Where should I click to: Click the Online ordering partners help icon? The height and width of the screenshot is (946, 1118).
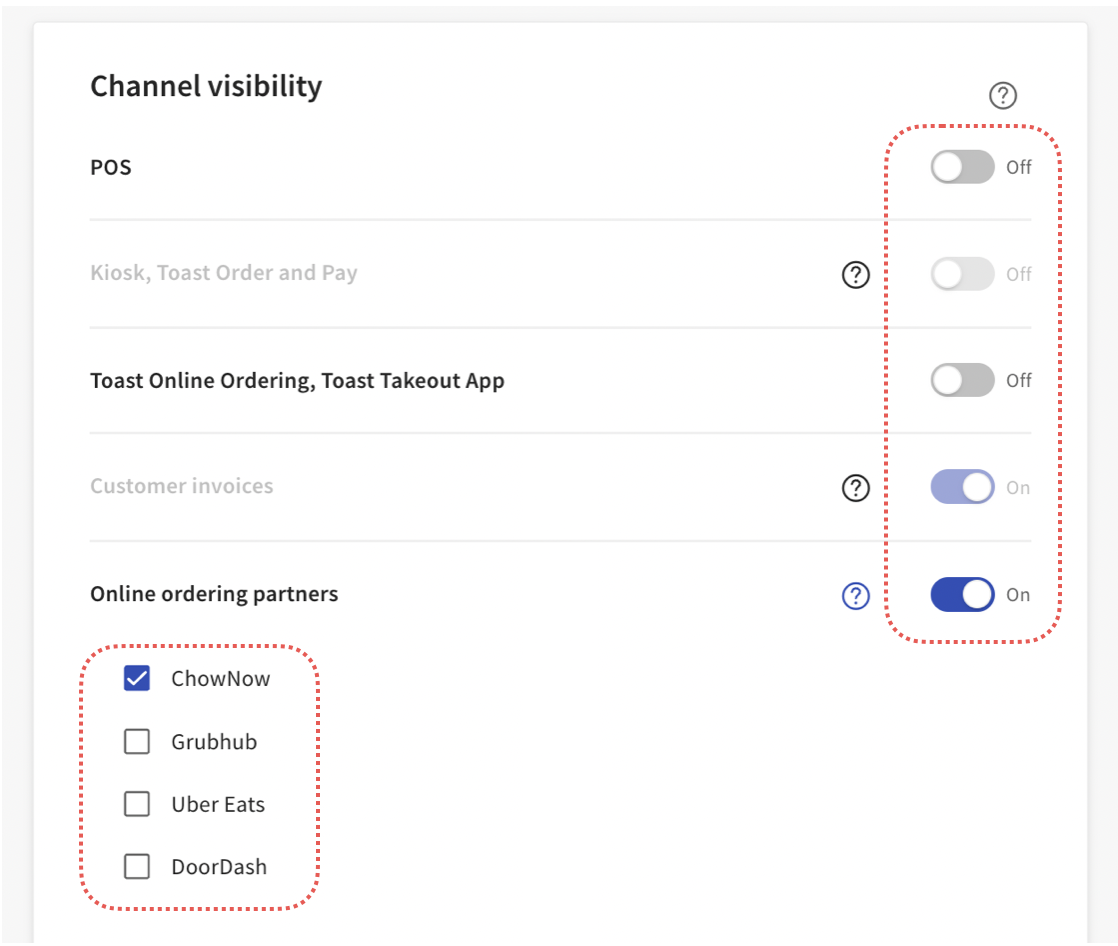(x=855, y=595)
